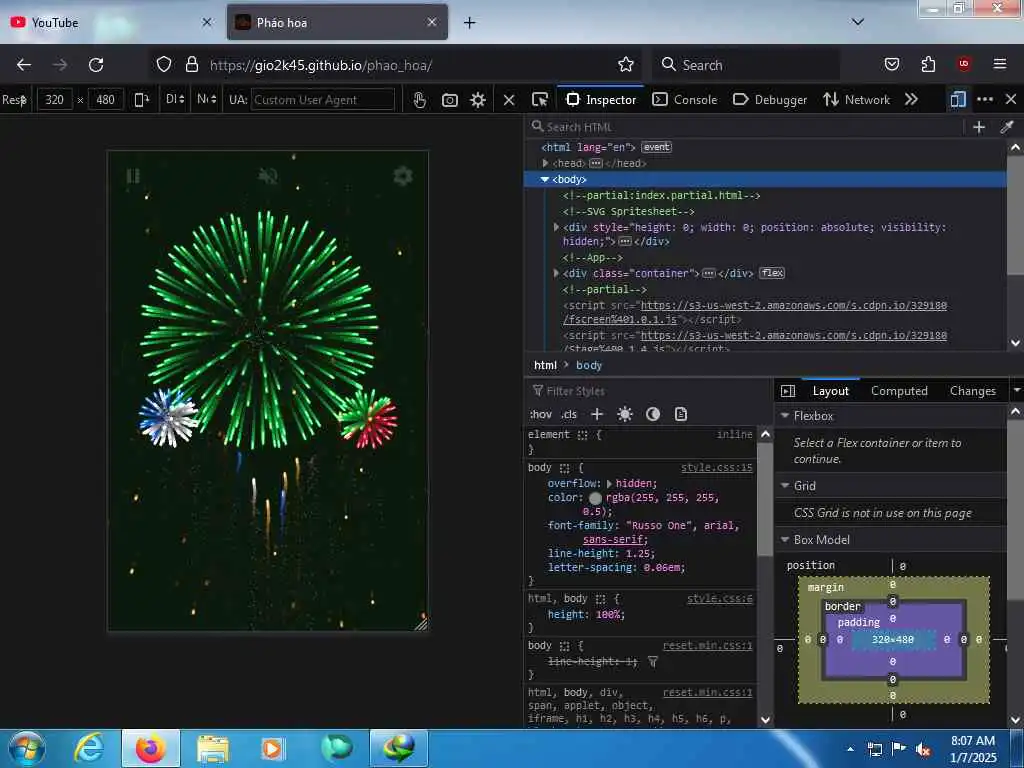Viewport: 1024px width, 768px height.
Task: Open the Firefox hamburger menu
Action: click(1000, 64)
